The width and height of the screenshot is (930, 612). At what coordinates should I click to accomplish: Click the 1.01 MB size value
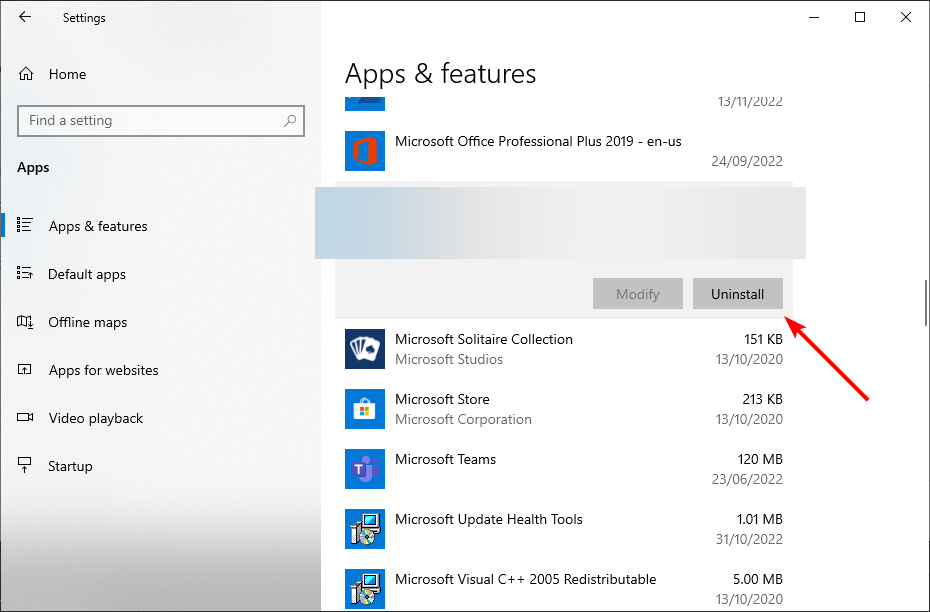tap(760, 519)
